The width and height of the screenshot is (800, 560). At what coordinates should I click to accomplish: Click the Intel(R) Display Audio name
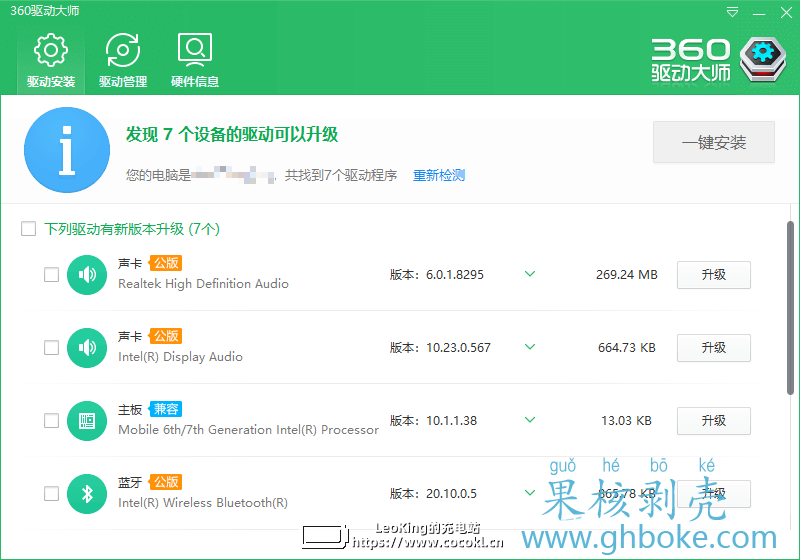(x=180, y=357)
